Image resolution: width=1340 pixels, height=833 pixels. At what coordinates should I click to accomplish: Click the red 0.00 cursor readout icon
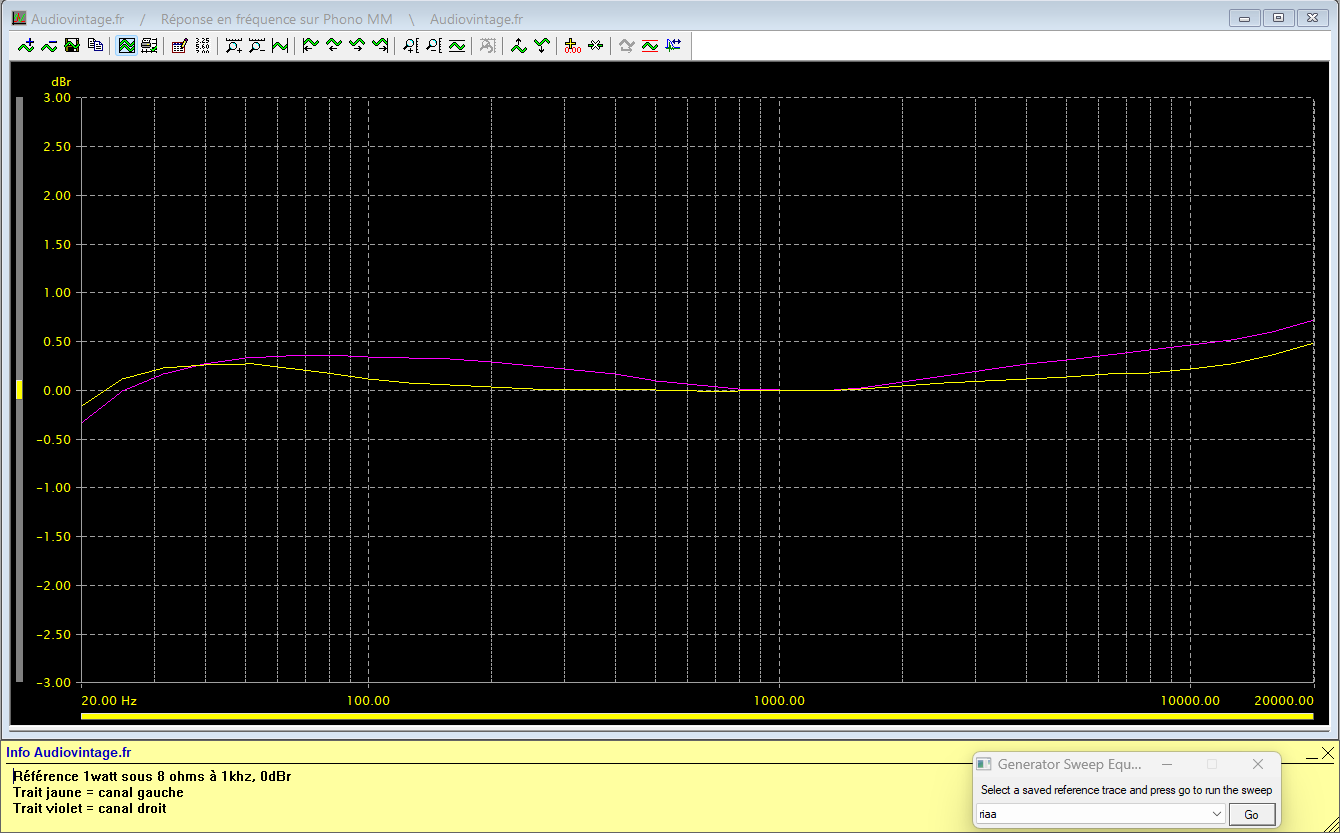tap(572, 45)
